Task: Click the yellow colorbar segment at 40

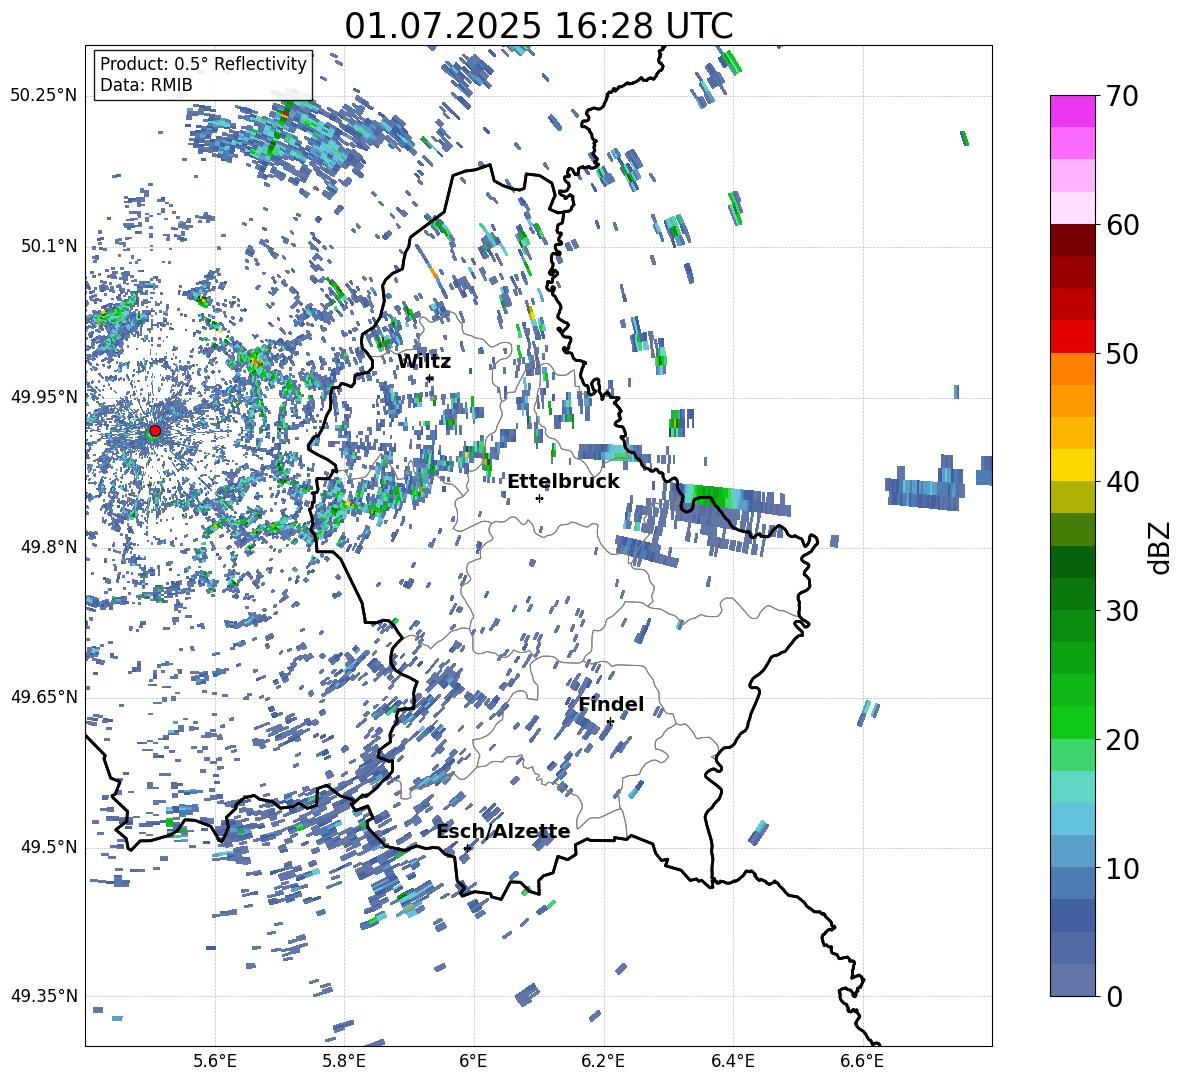Action: (x=1072, y=465)
